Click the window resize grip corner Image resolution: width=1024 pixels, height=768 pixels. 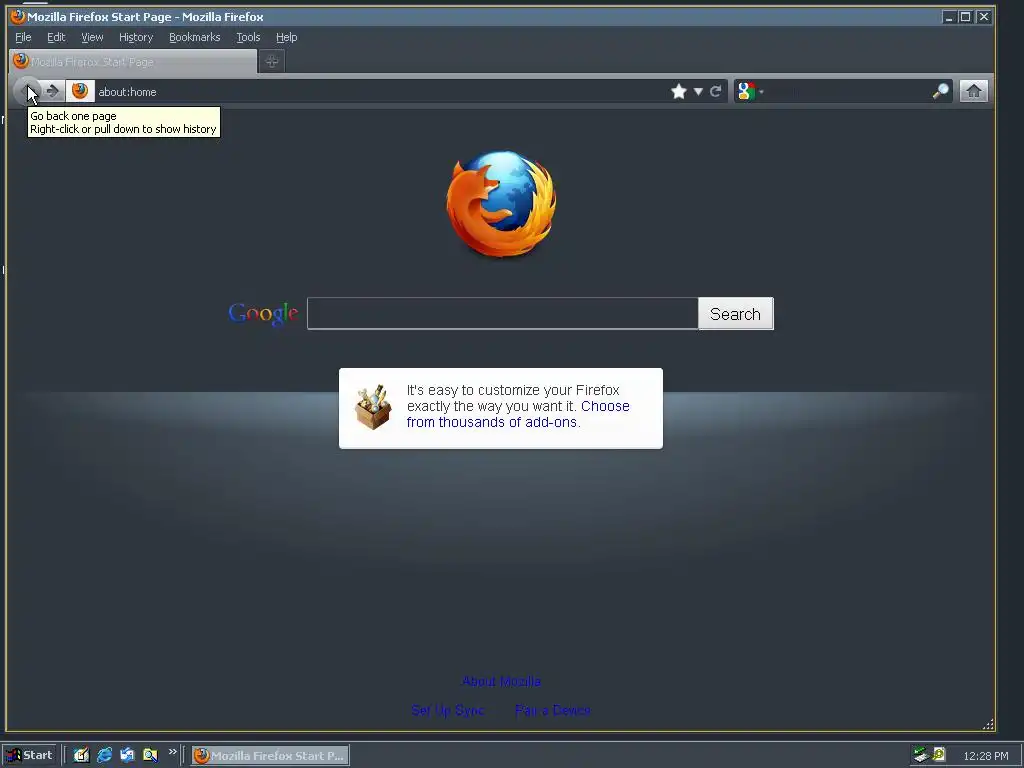click(988, 724)
